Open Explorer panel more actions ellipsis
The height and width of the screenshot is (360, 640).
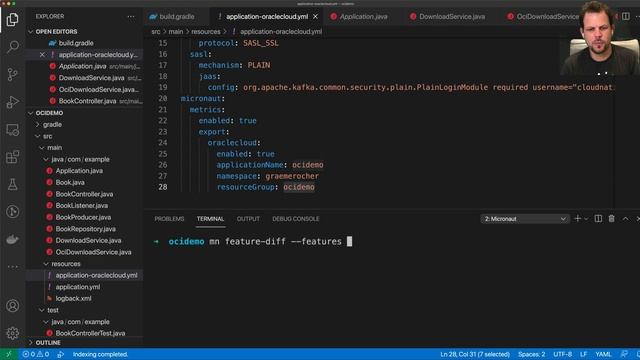(131, 17)
